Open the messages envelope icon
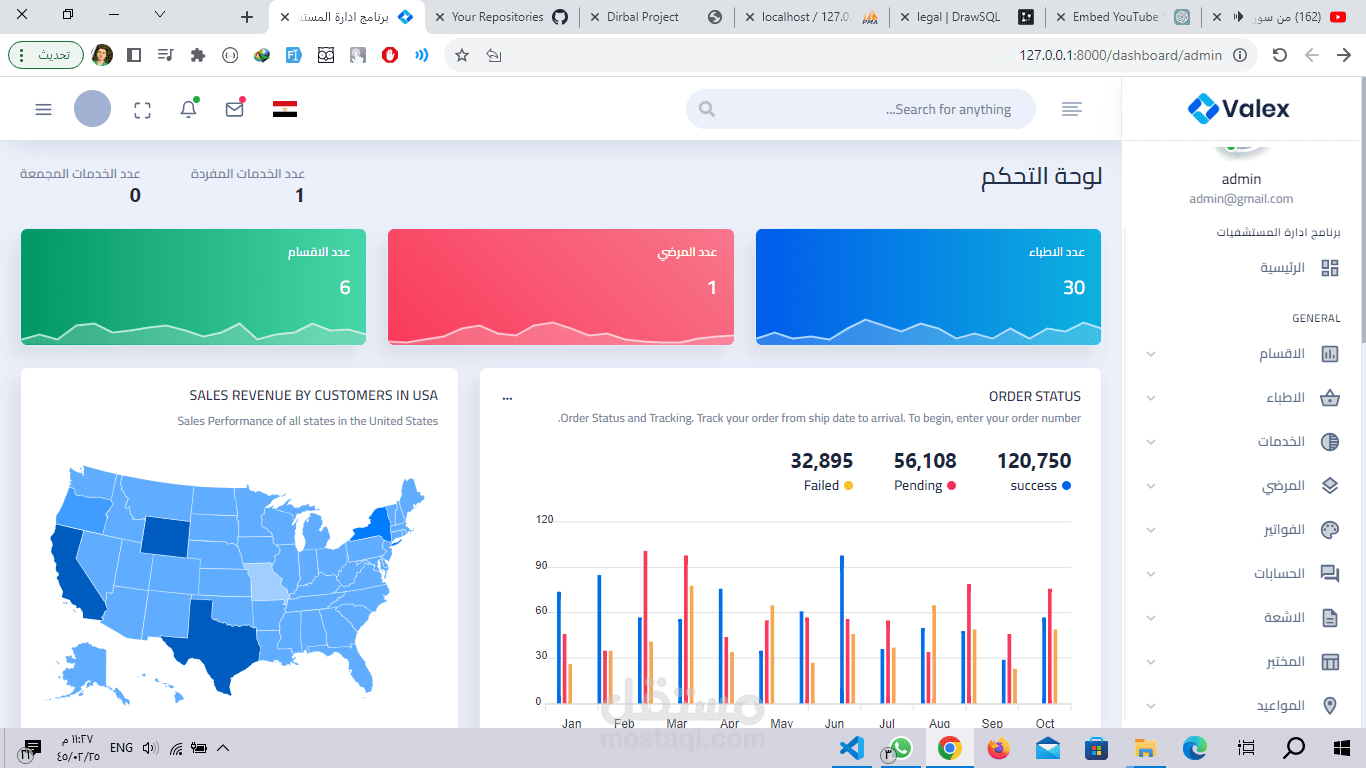Screen dimensions: 1366x768 coord(235,109)
